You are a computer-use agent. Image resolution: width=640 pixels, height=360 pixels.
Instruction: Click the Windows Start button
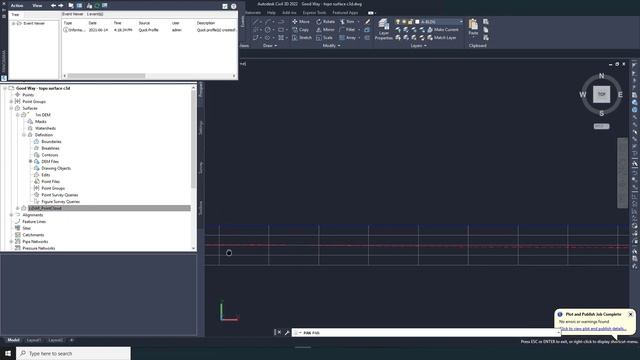(8, 353)
